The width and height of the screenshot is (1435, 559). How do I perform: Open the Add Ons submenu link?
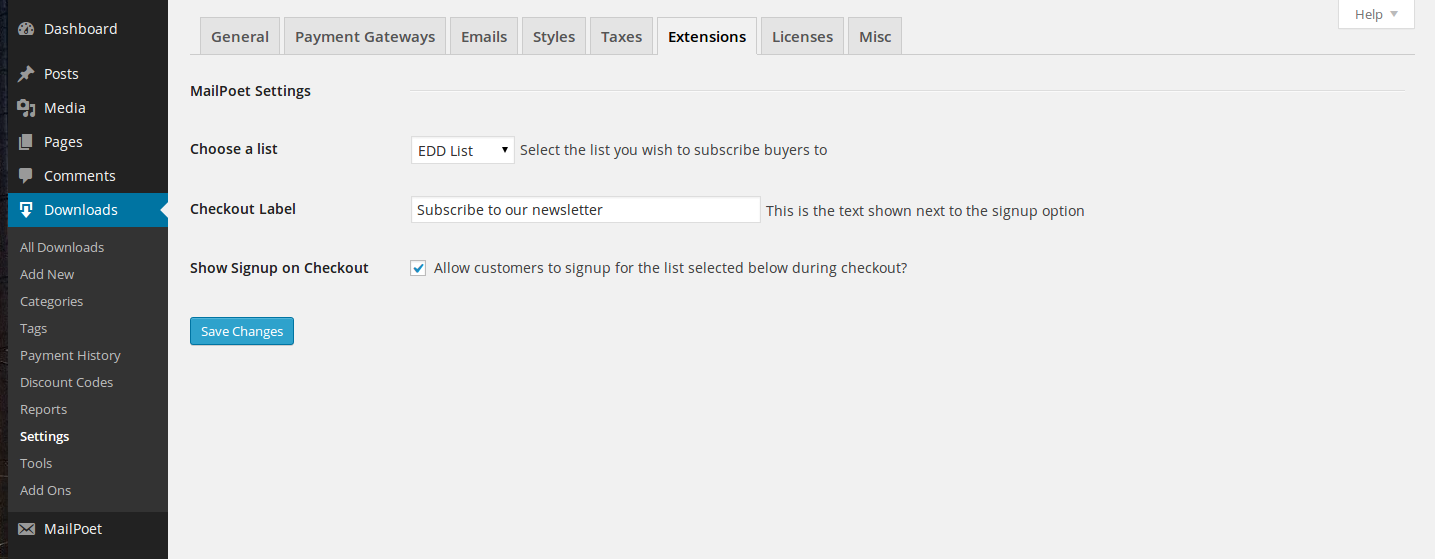click(x=45, y=490)
